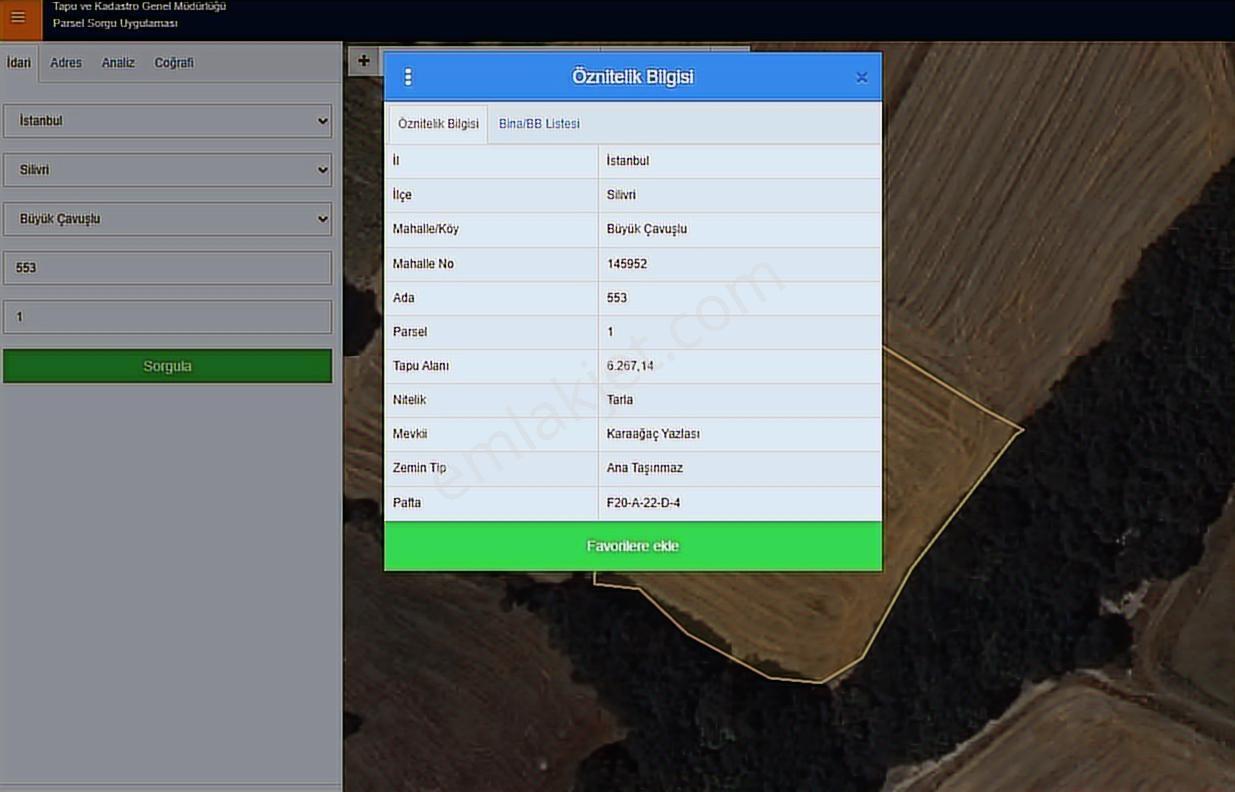Click the Ada input field with 553
Viewport: 1235px width, 792px height.
(167, 268)
